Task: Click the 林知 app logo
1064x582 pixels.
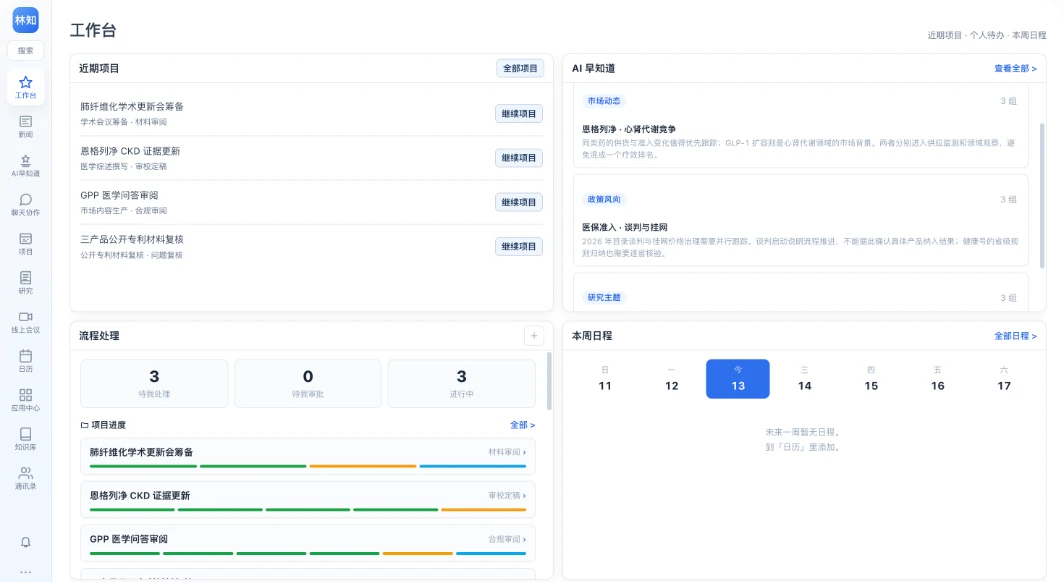Action: 25,20
